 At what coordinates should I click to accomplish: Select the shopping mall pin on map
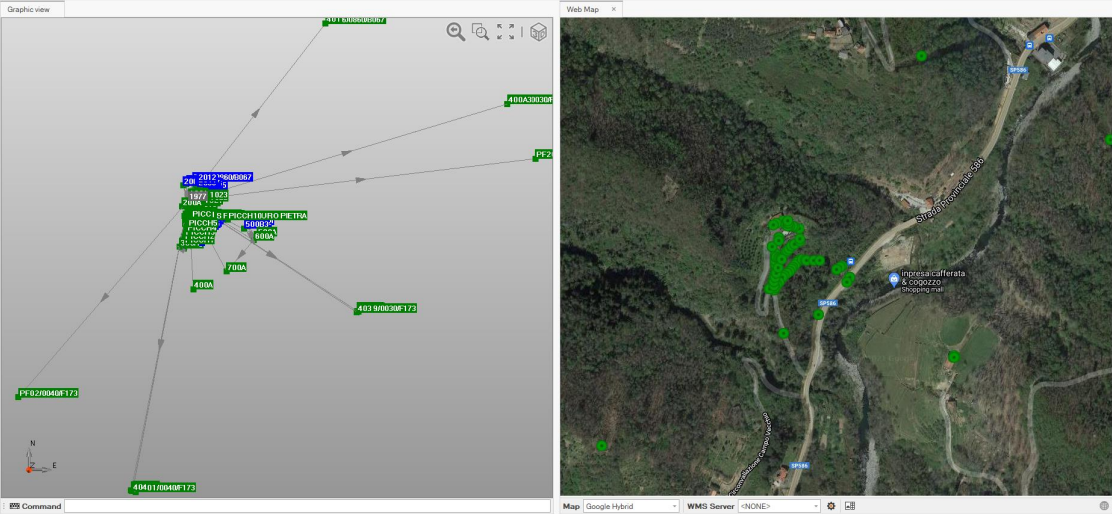[x=894, y=279]
